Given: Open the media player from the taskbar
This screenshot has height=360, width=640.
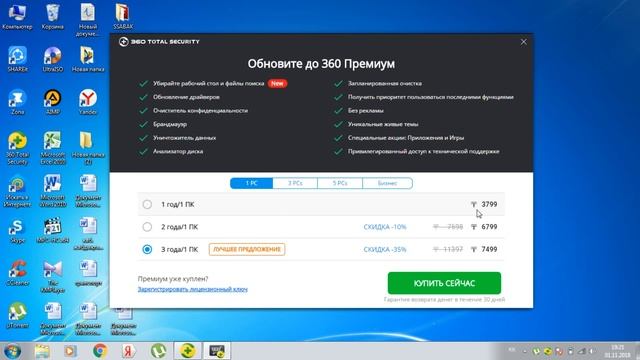Looking at the screenshot, I should pyautogui.click(x=70, y=351).
